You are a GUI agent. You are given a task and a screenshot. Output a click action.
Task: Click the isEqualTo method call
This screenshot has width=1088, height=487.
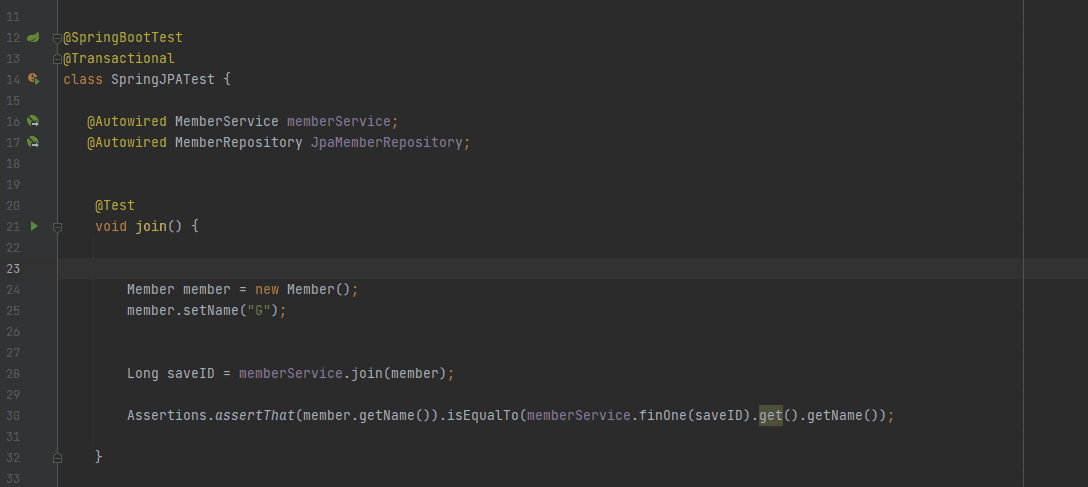(482, 416)
